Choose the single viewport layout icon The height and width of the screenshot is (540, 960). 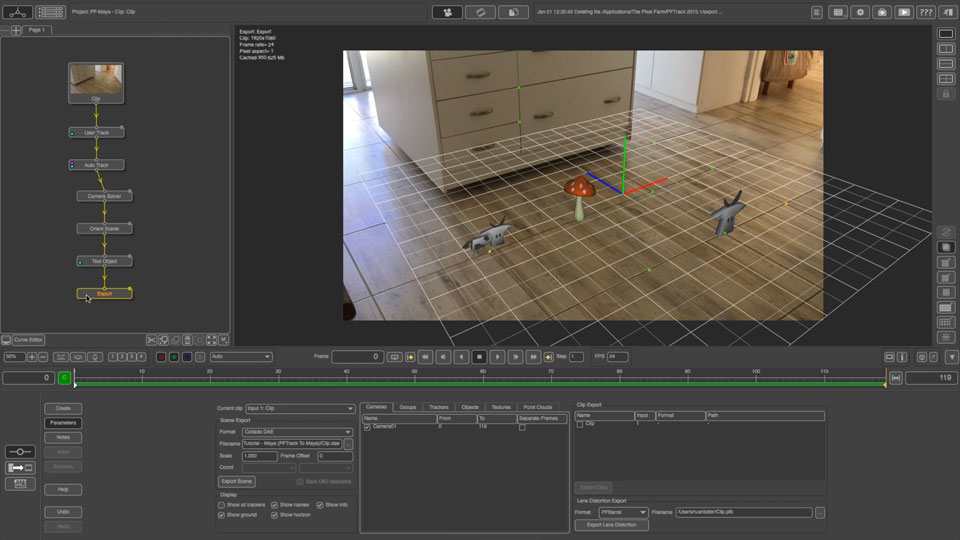coord(945,34)
